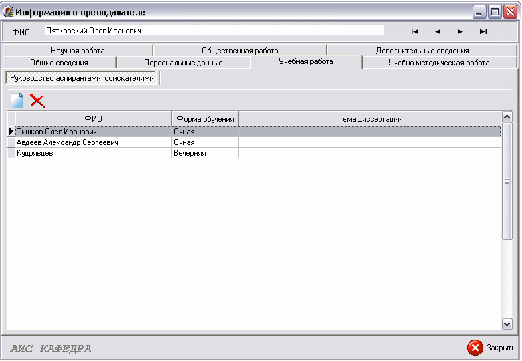Select the Руководство аспирантами-соискателями sub-tab

tap(81, 78)
